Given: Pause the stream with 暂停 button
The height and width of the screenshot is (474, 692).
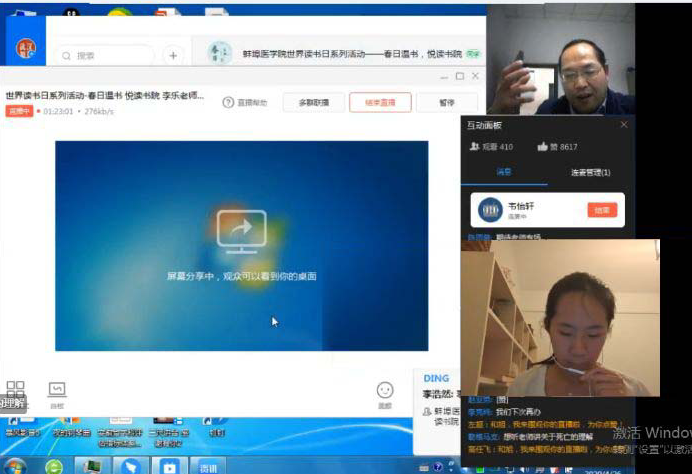Looking at the screenshot, I should [x=447, y=102].
